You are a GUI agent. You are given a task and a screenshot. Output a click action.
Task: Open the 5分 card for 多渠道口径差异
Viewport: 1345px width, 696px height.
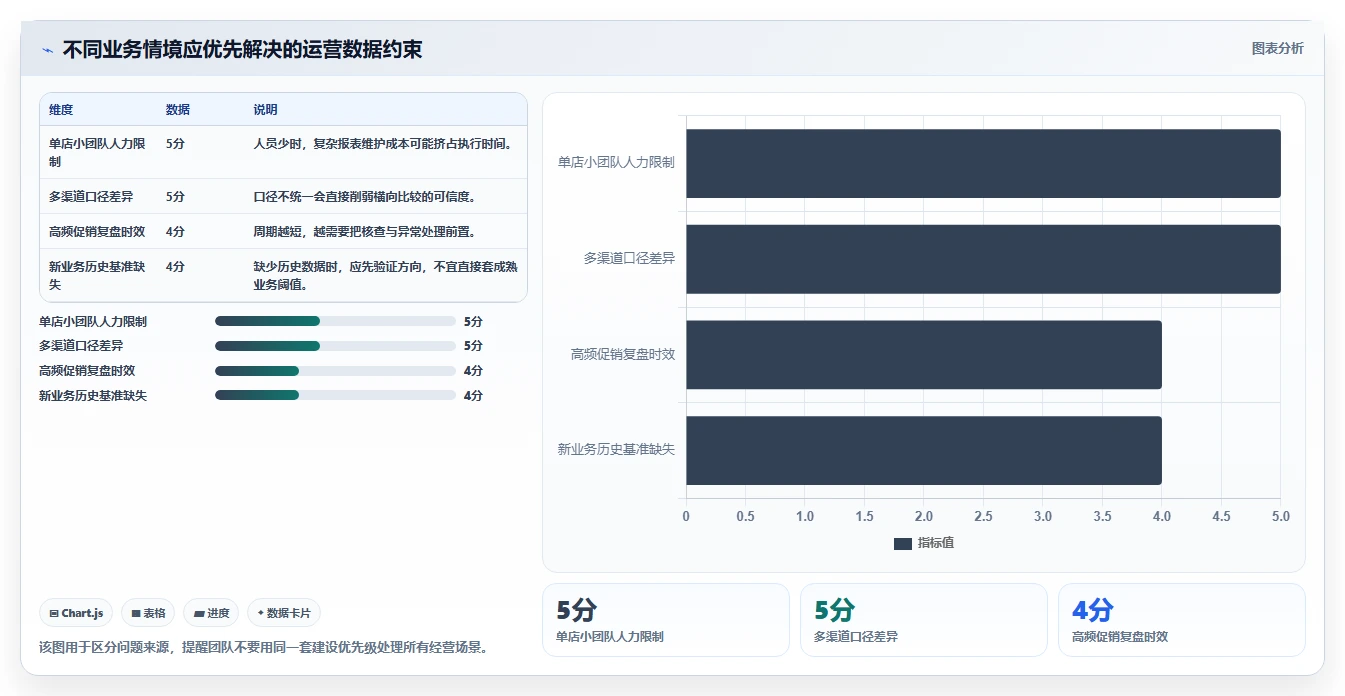[924, 620]
